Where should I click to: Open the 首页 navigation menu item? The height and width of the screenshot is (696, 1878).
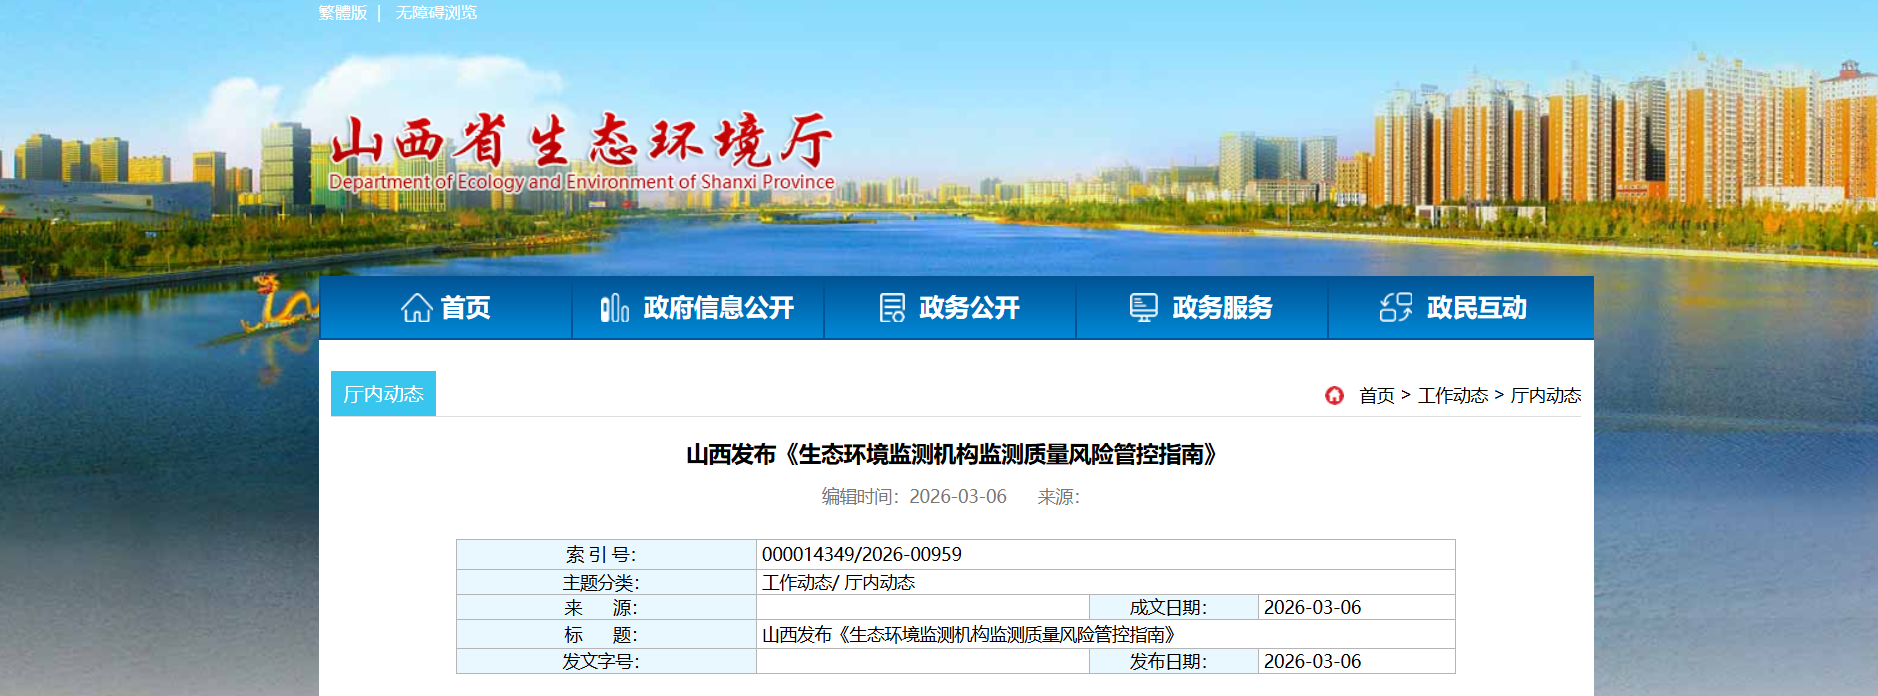coord(465,308)
